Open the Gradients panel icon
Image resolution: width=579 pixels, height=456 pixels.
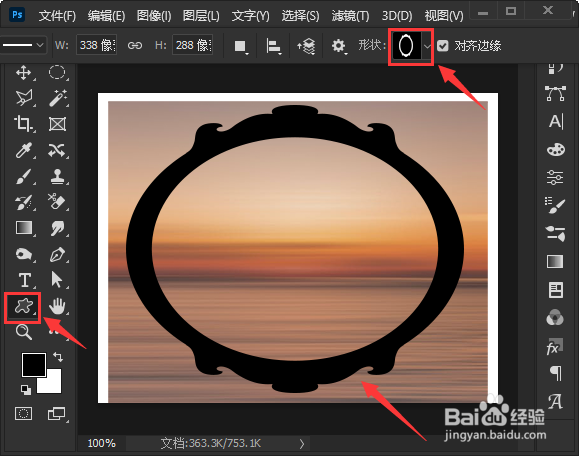555,262
